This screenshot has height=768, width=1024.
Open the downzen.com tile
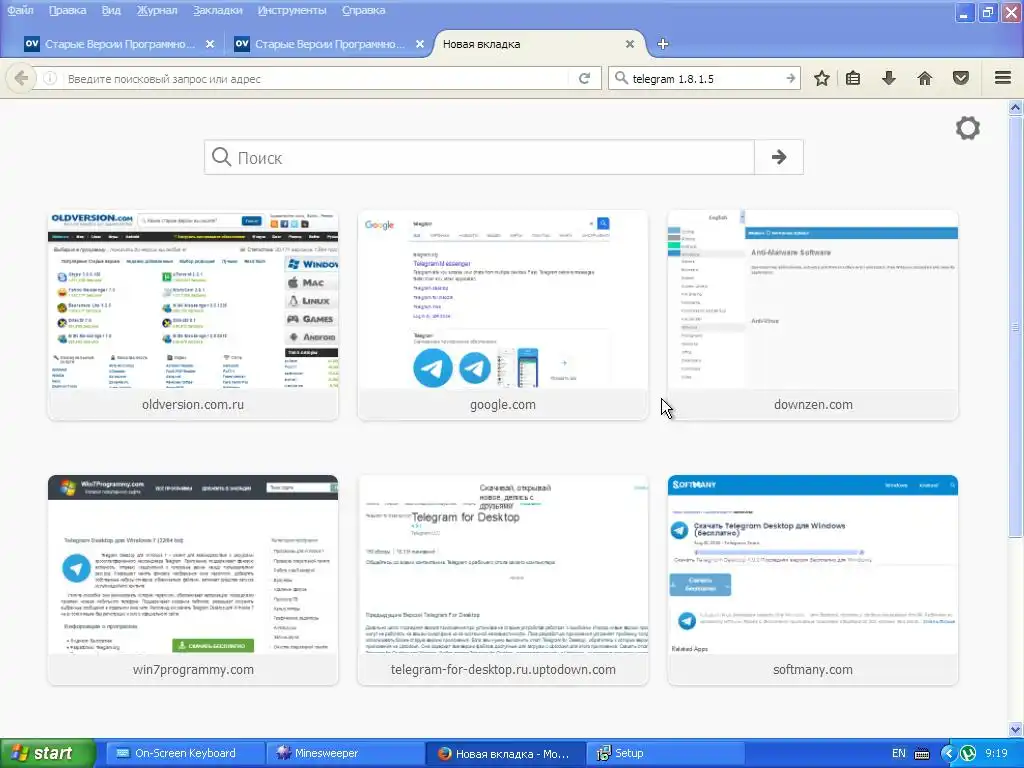coord(813,315)
